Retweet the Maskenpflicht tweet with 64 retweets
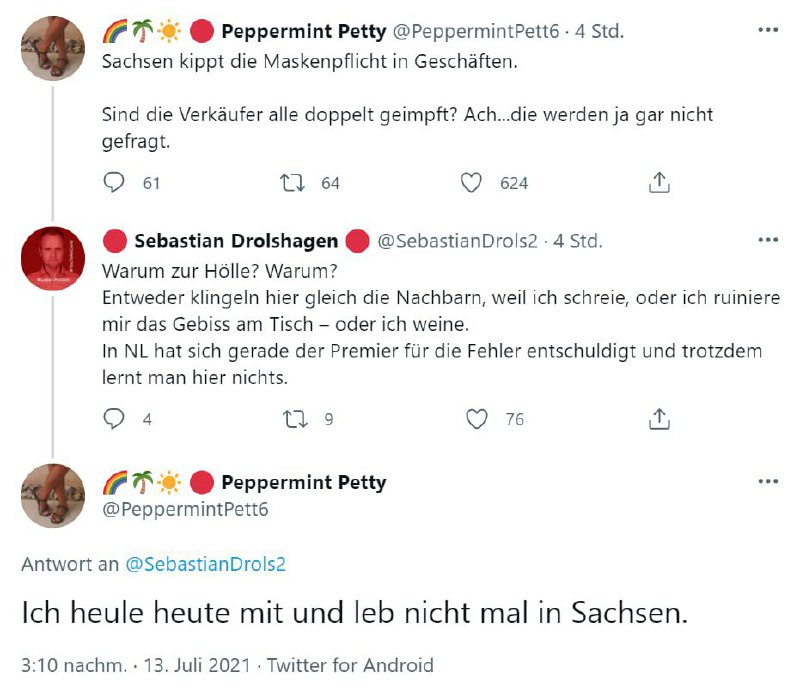800x697 pixels. coord(293,182)
